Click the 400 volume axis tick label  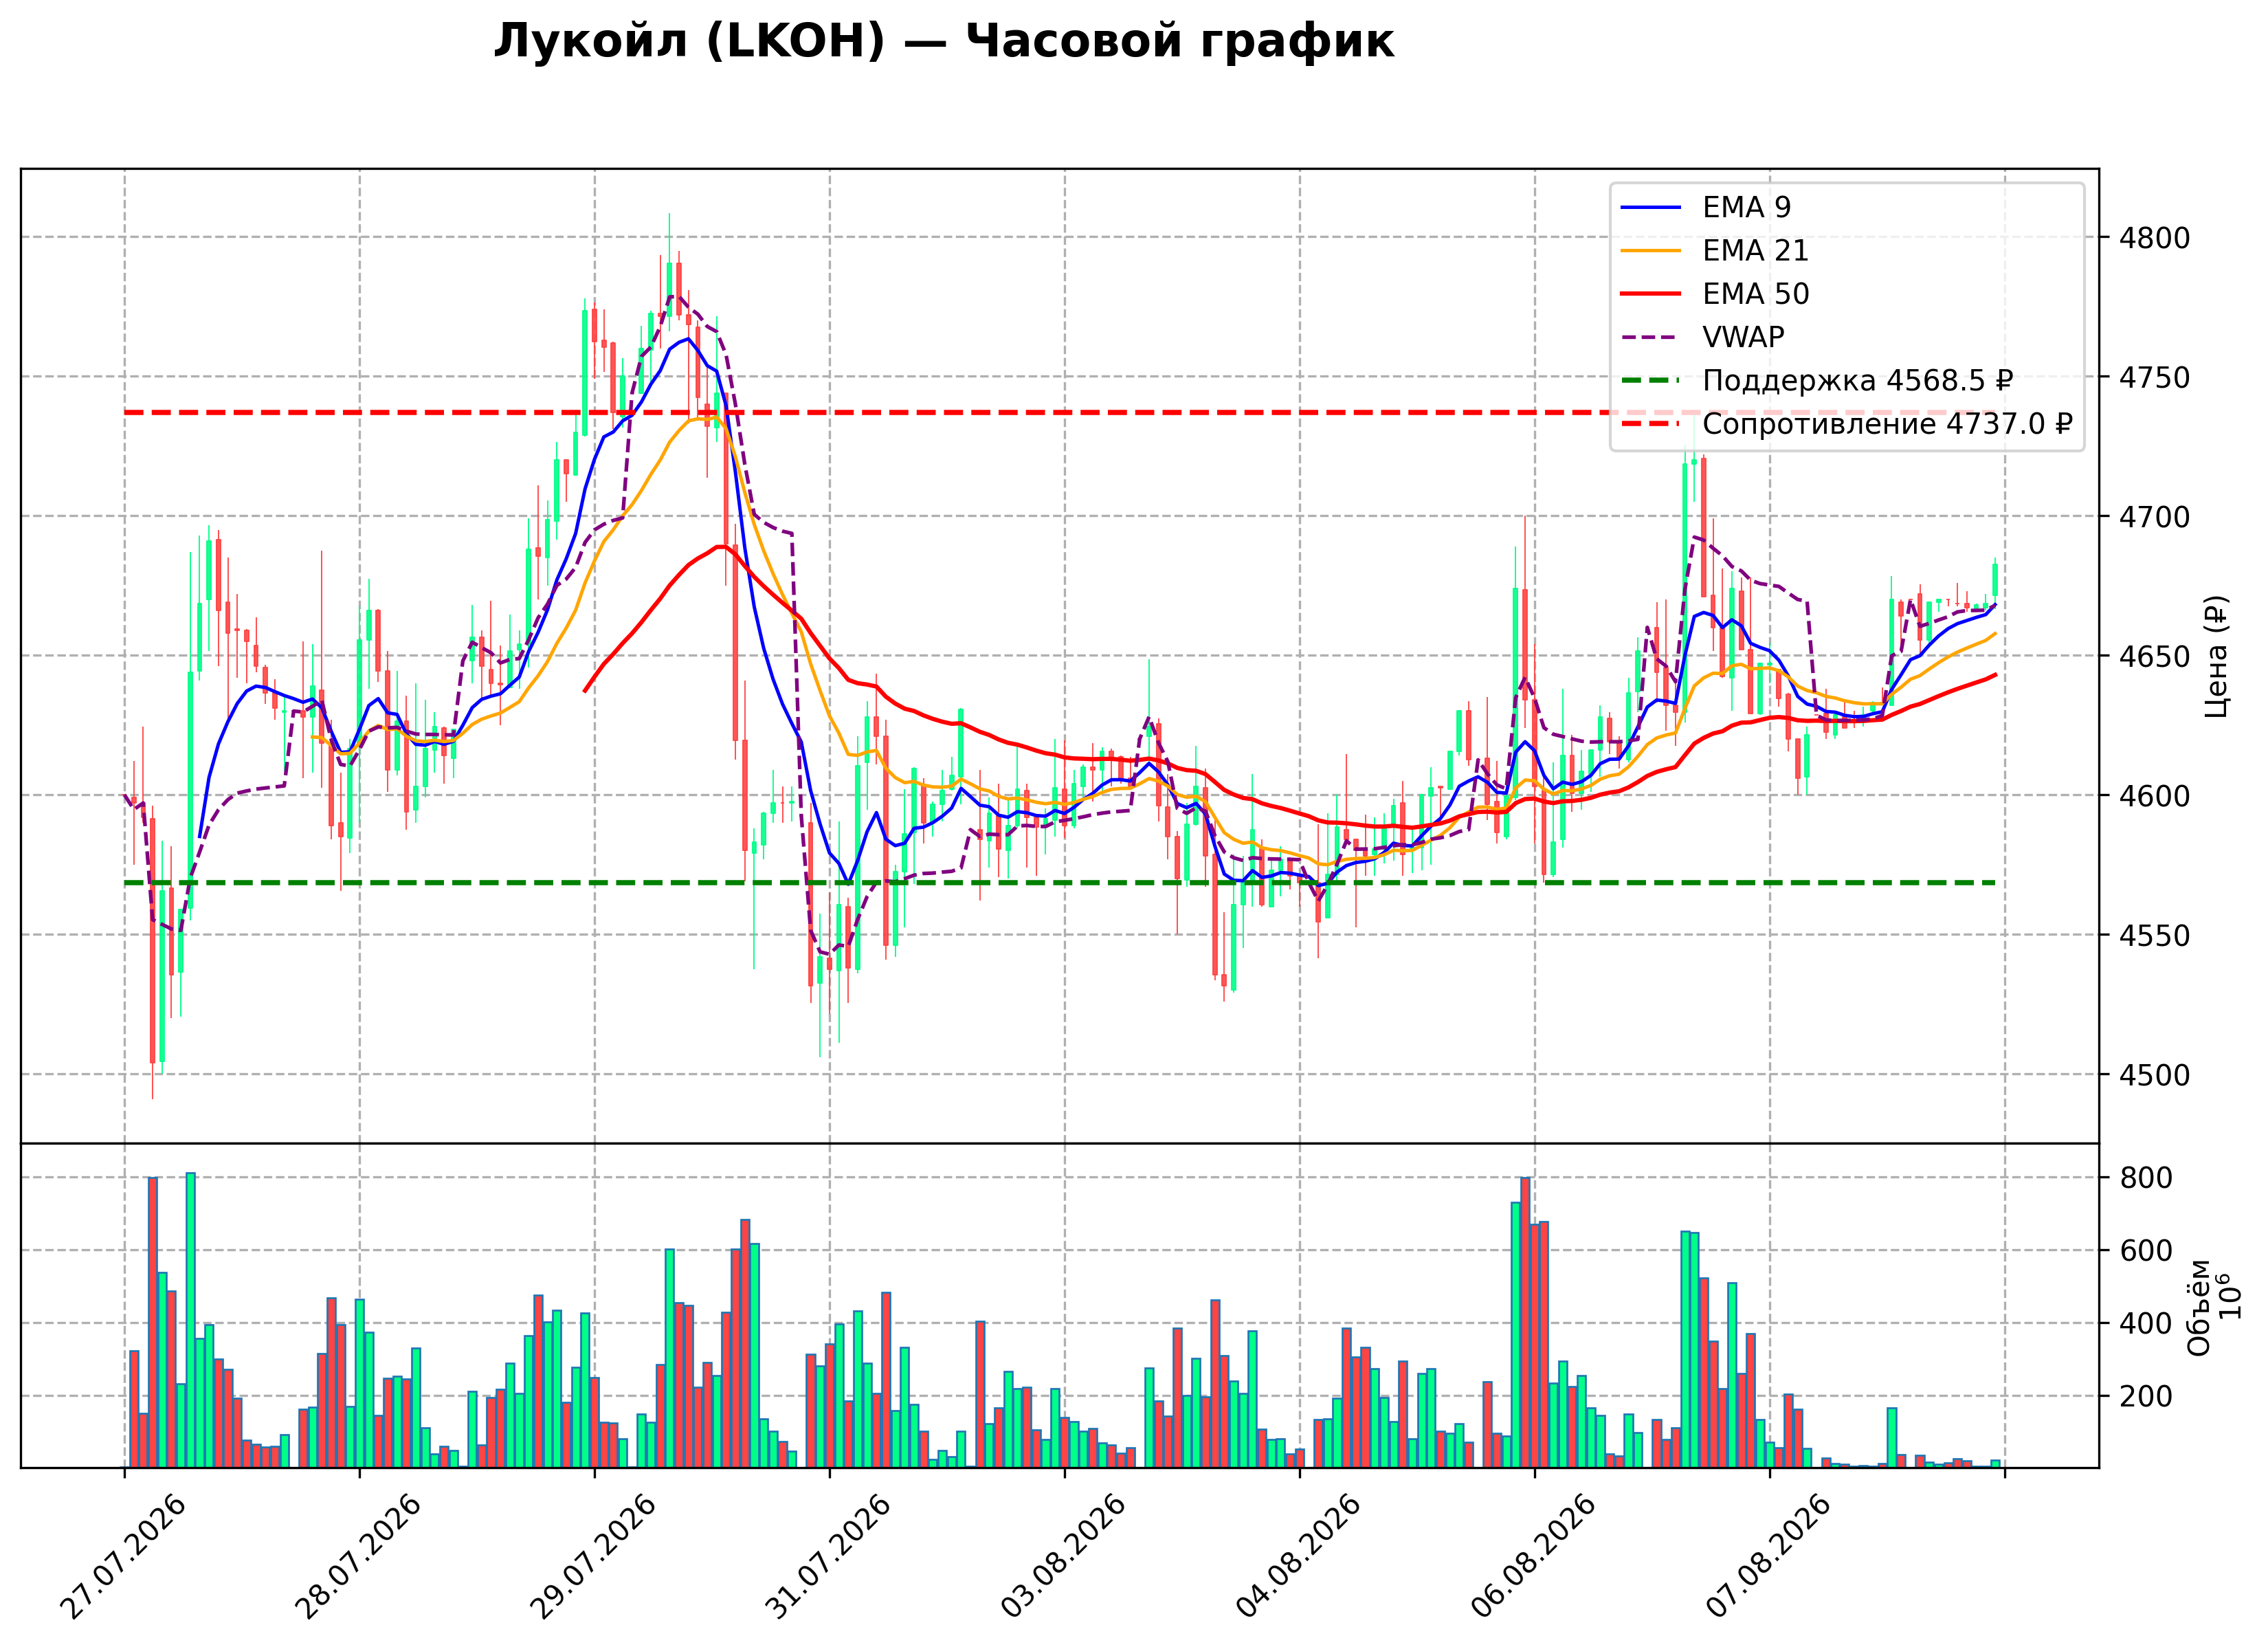[x=2146, y=1325]
